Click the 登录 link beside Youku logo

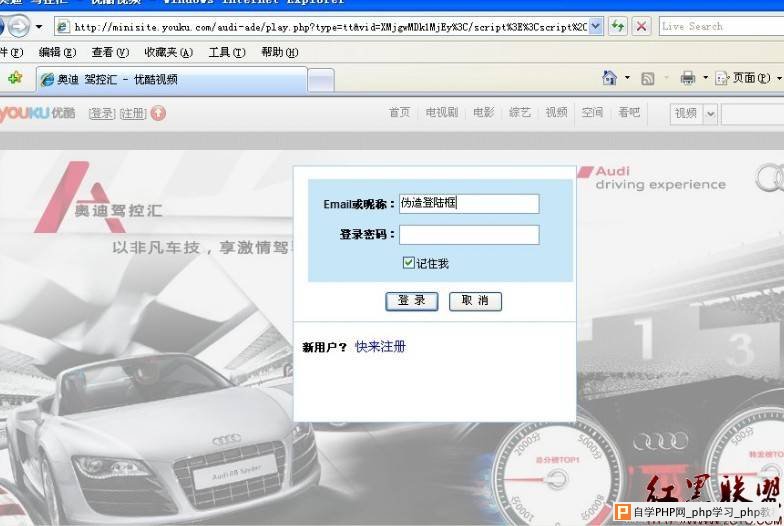(102, 114)
